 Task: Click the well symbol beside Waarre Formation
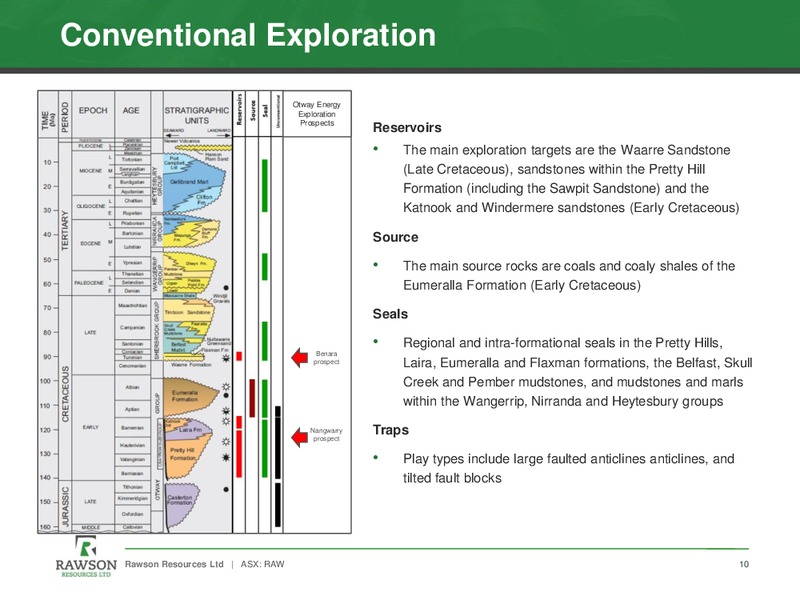tap(226, 358)
